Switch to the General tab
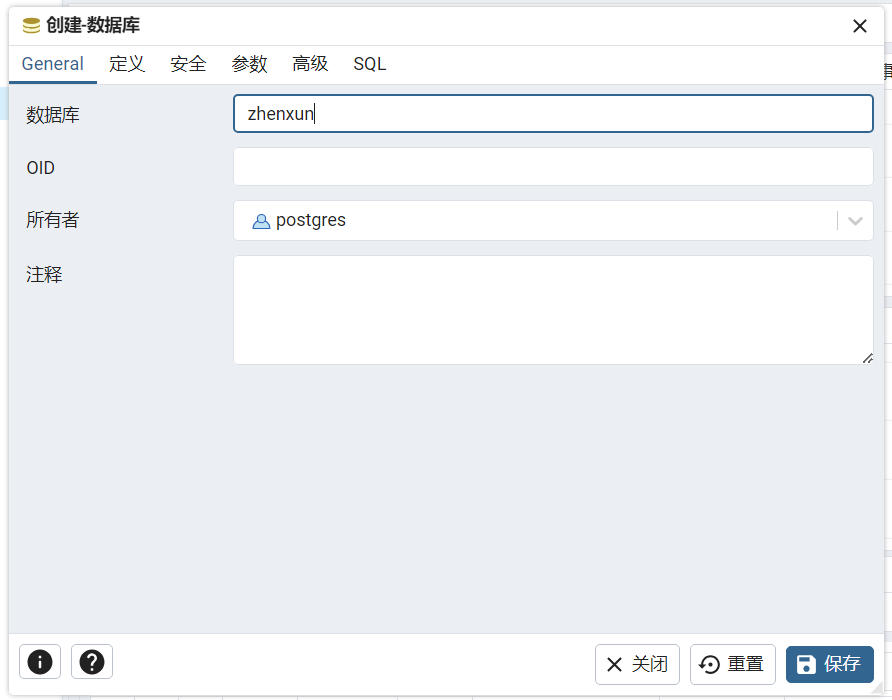The image size is (892, 700). point(53,64)
